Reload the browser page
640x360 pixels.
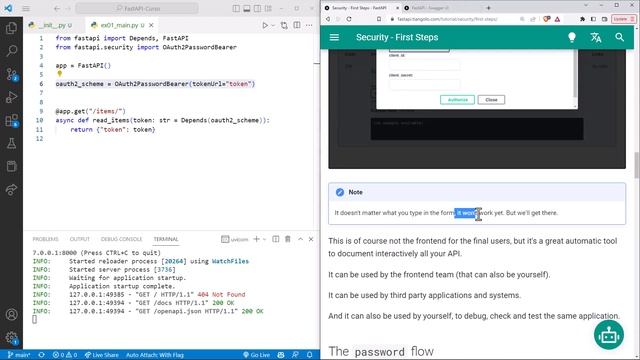point(349,19)
